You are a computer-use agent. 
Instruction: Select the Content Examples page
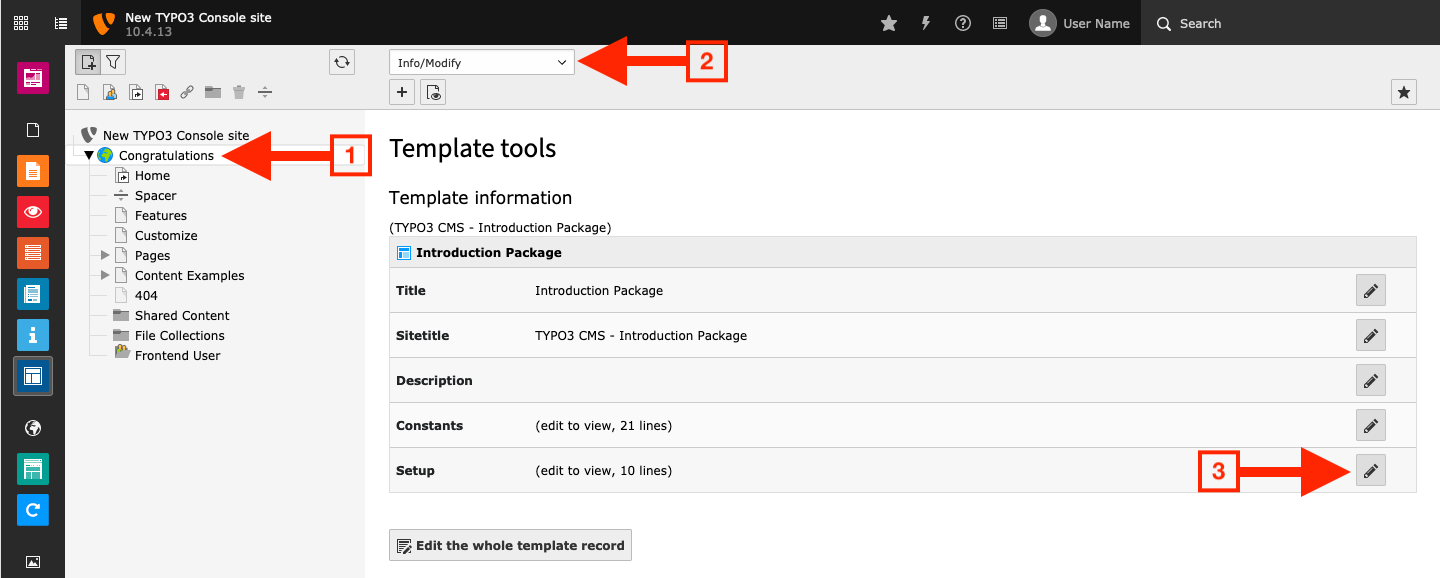pyautogui.click(x=189, y=275)
